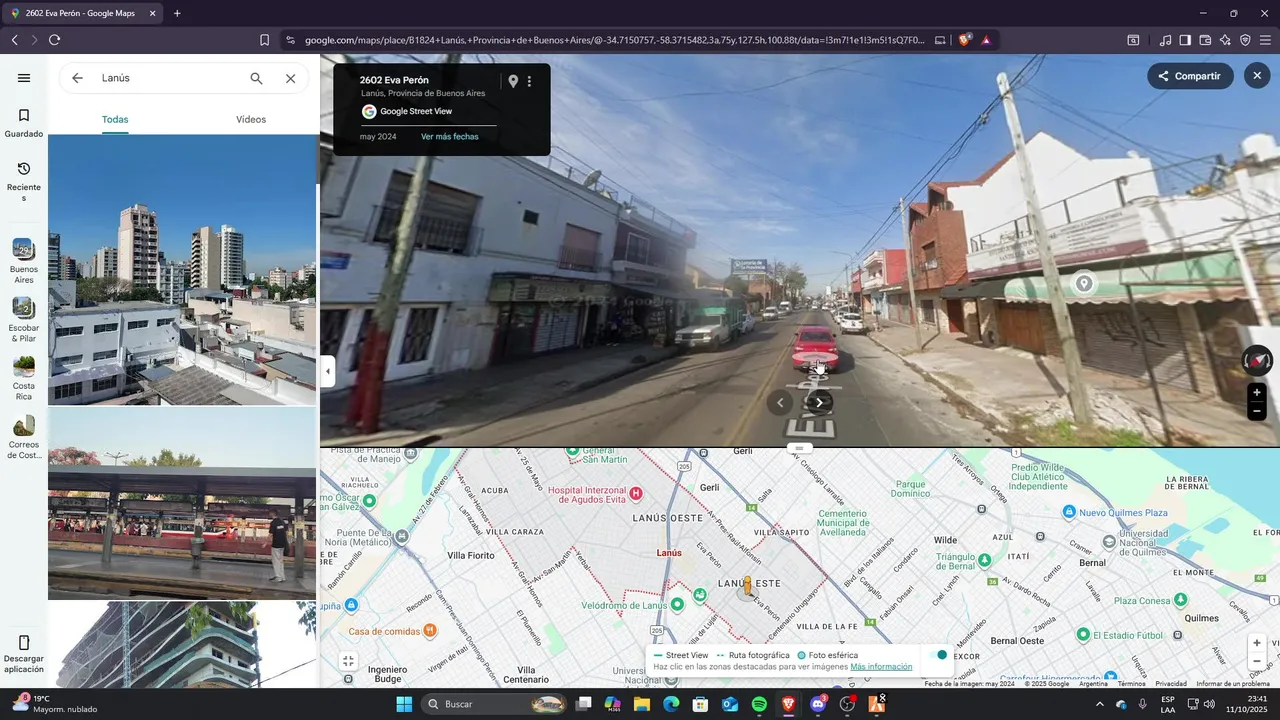
Task: Open the train station platform photo
Action: point(182,503)
